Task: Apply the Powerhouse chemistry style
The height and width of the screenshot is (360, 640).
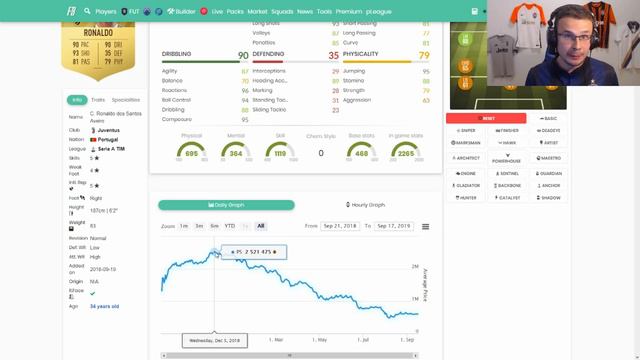Action: [507, 158]
